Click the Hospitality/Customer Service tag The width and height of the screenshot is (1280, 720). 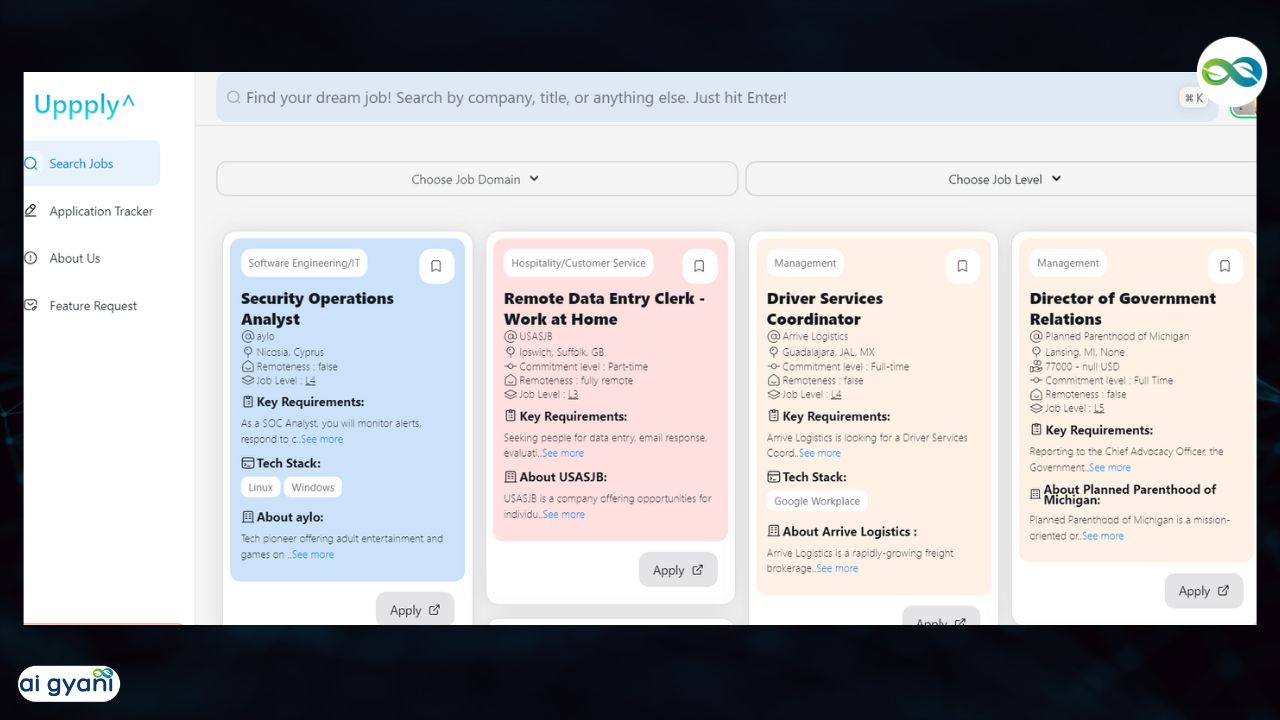(578, 263)
